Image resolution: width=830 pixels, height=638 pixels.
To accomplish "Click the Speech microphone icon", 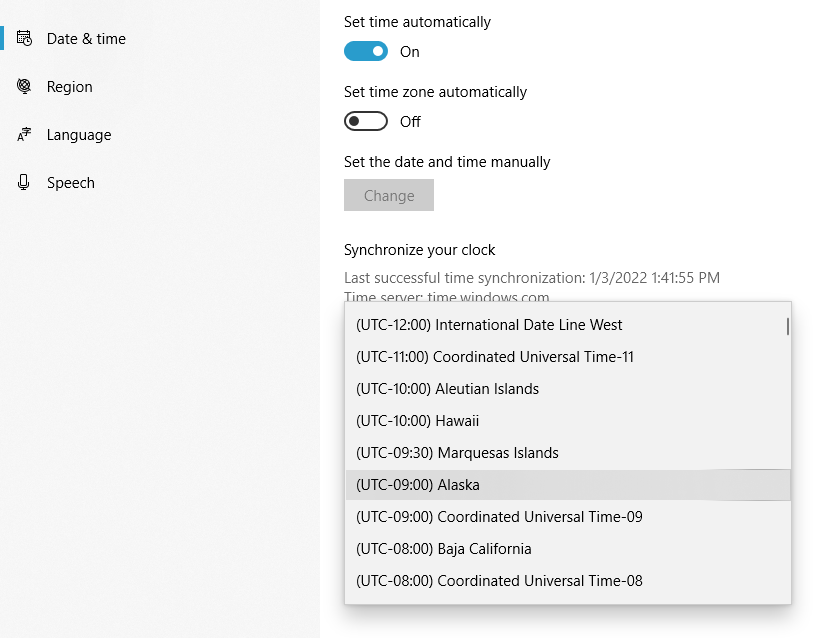I will (23, 182).
